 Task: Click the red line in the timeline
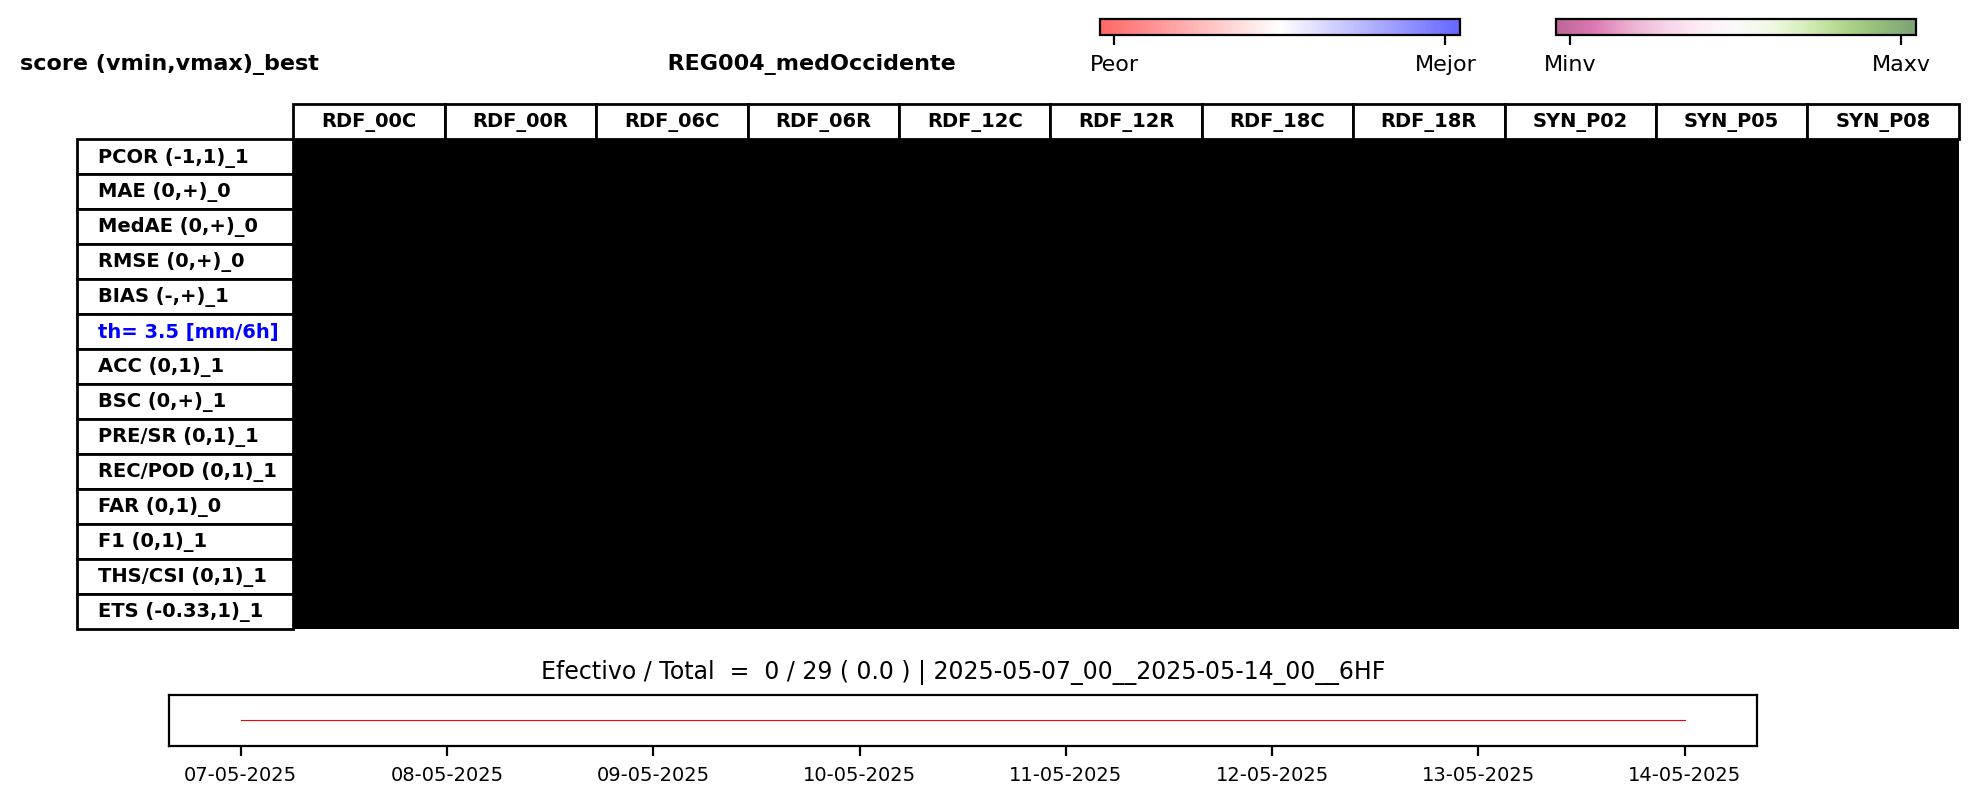pos(963,720)
